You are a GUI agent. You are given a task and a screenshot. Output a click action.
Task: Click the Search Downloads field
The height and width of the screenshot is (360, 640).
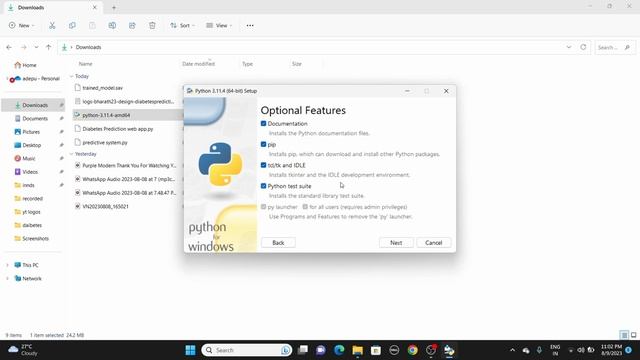click(x=614, y=47)
